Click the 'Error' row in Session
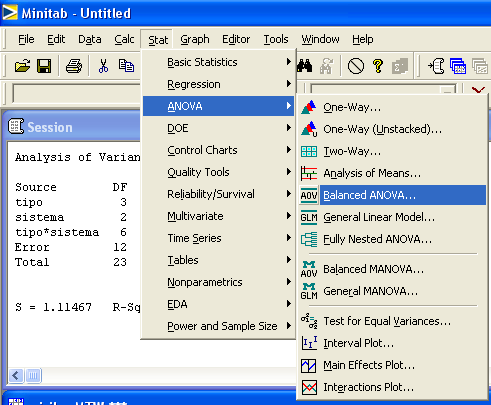Screen dimensions: 491x405 click(x=71, y=247)
